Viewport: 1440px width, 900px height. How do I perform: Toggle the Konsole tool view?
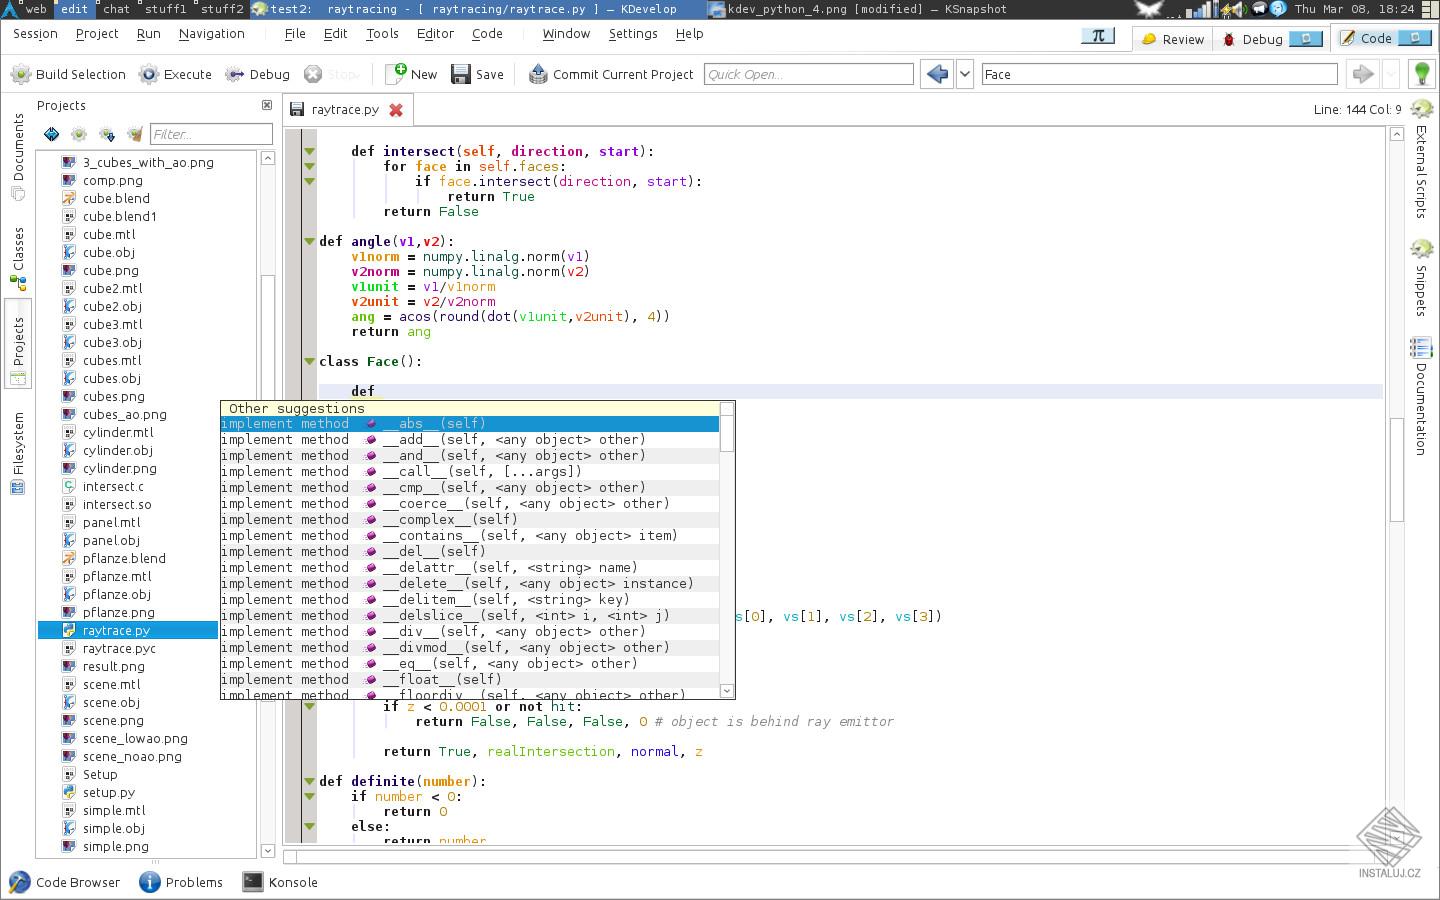[280, 882]
